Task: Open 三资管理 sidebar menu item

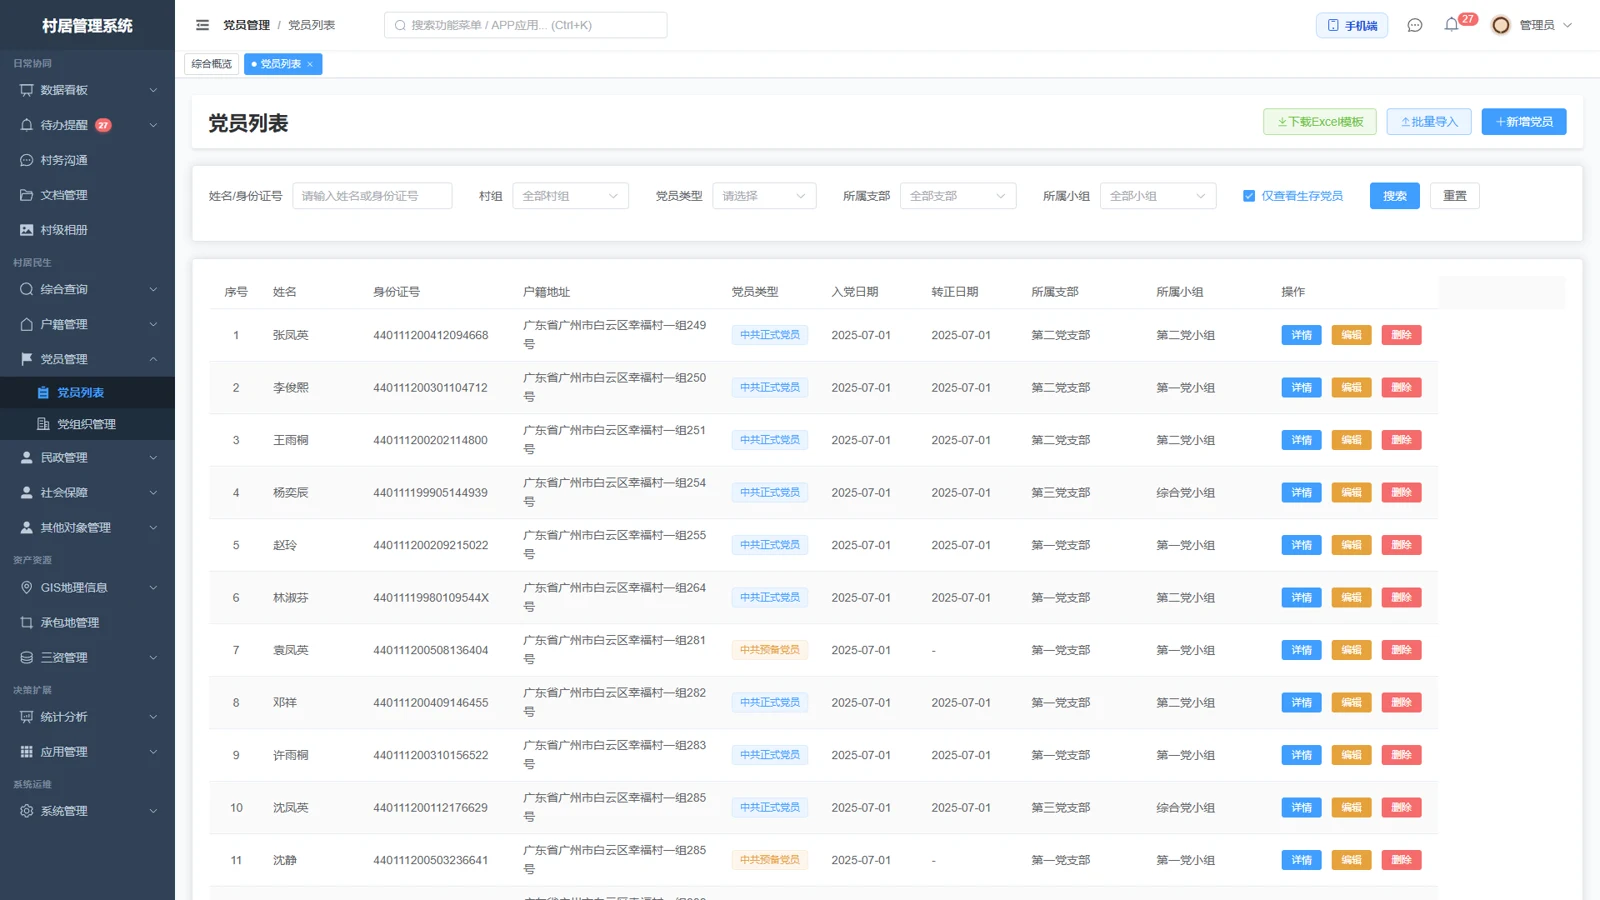Action: tap(87, 658)
